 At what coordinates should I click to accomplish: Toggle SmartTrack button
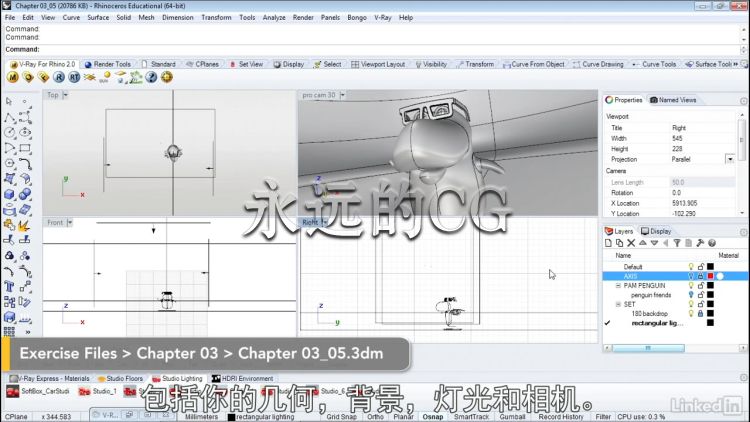coord(471,417)
